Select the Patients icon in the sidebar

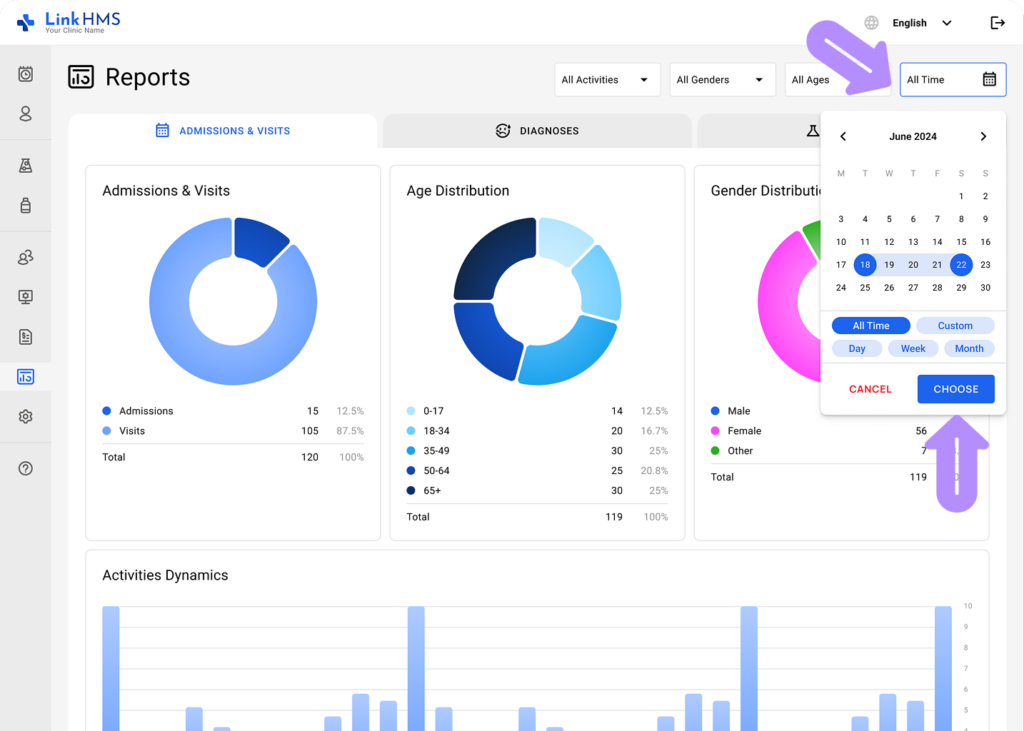click(x=25, y=114)
